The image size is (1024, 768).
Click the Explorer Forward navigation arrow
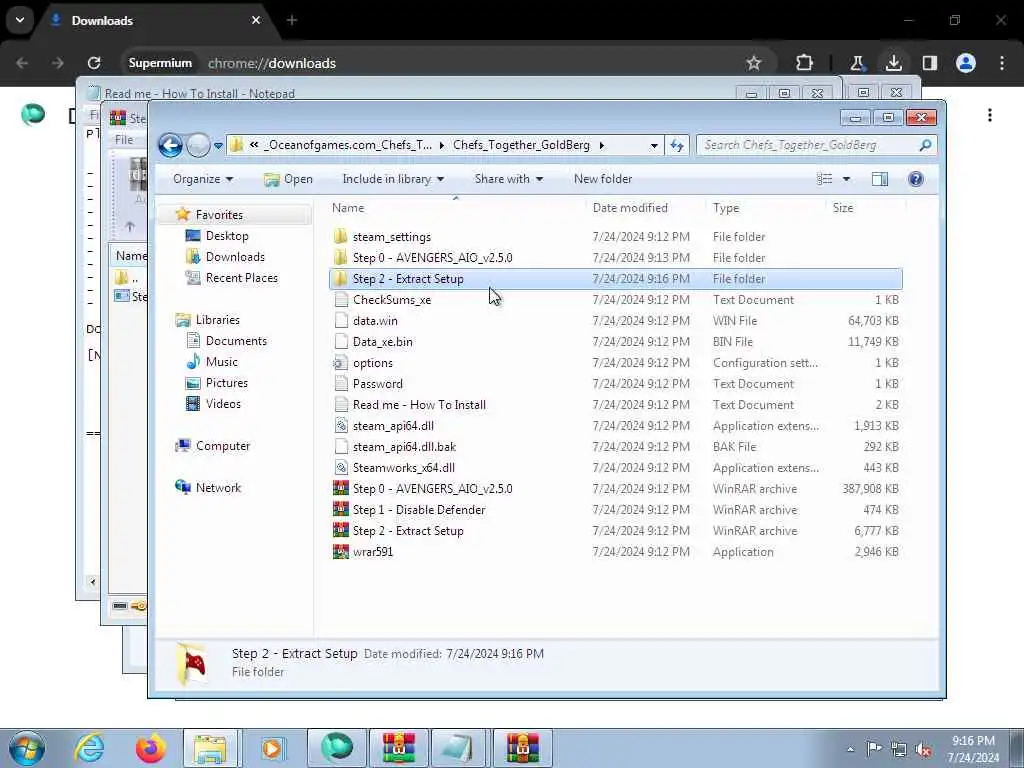[198, 145]
